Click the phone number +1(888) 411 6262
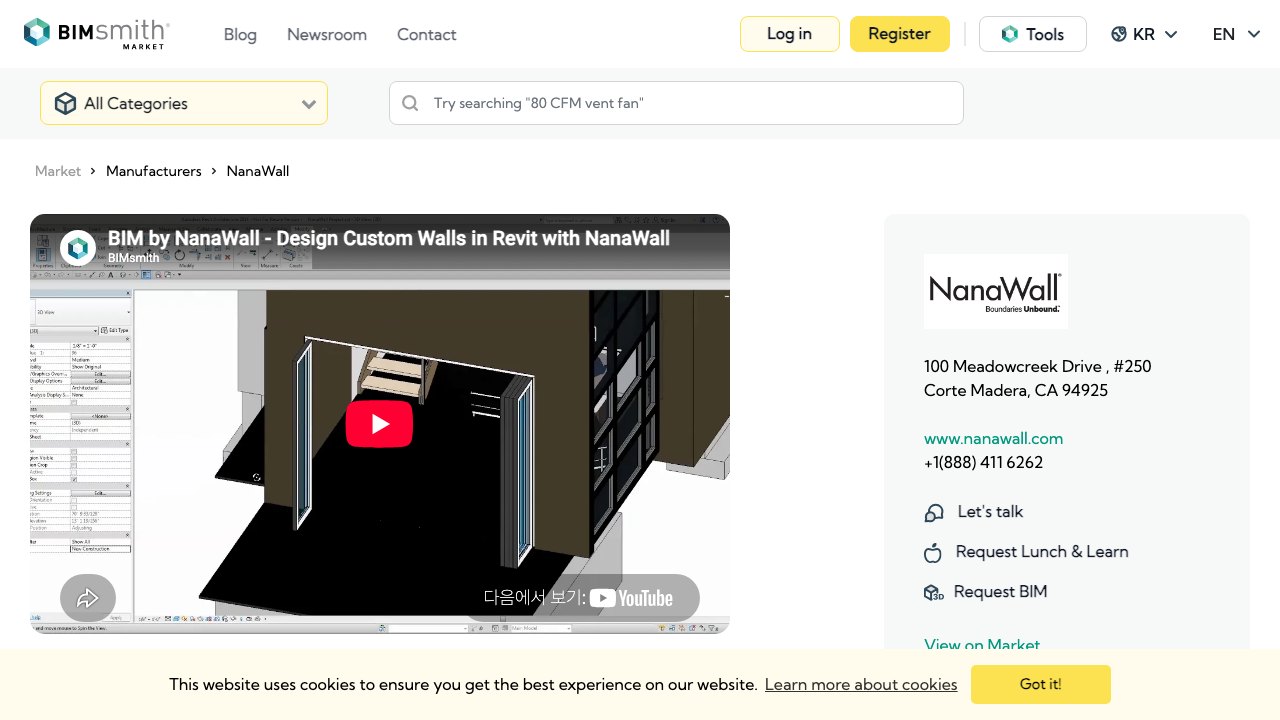The width and height of the screenshot is (1280, 720). tap(983, 462)
